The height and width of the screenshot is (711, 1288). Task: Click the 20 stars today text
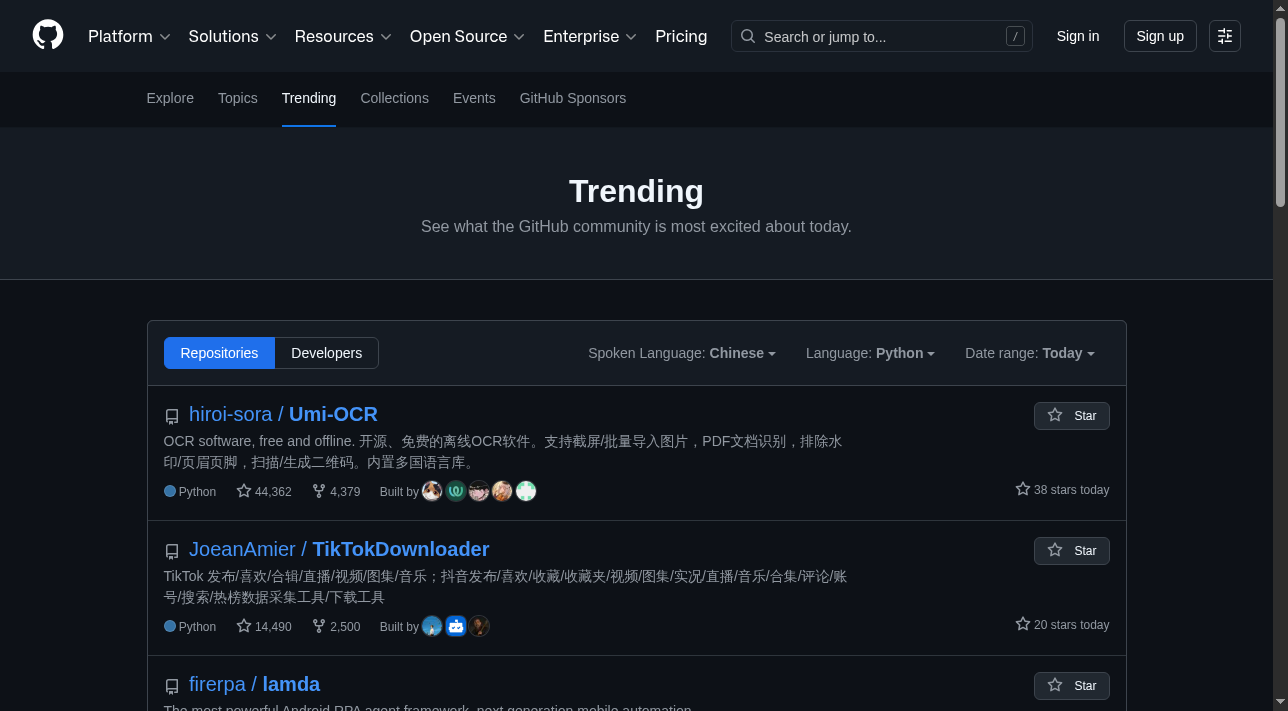1062,624
